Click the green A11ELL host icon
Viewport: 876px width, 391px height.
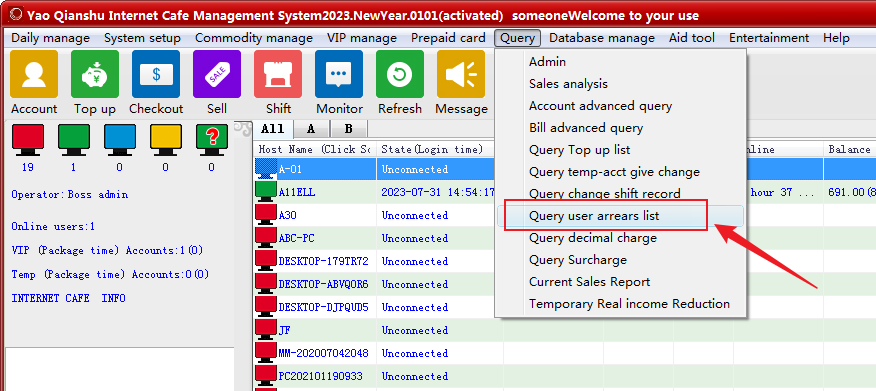click(266, 192)
